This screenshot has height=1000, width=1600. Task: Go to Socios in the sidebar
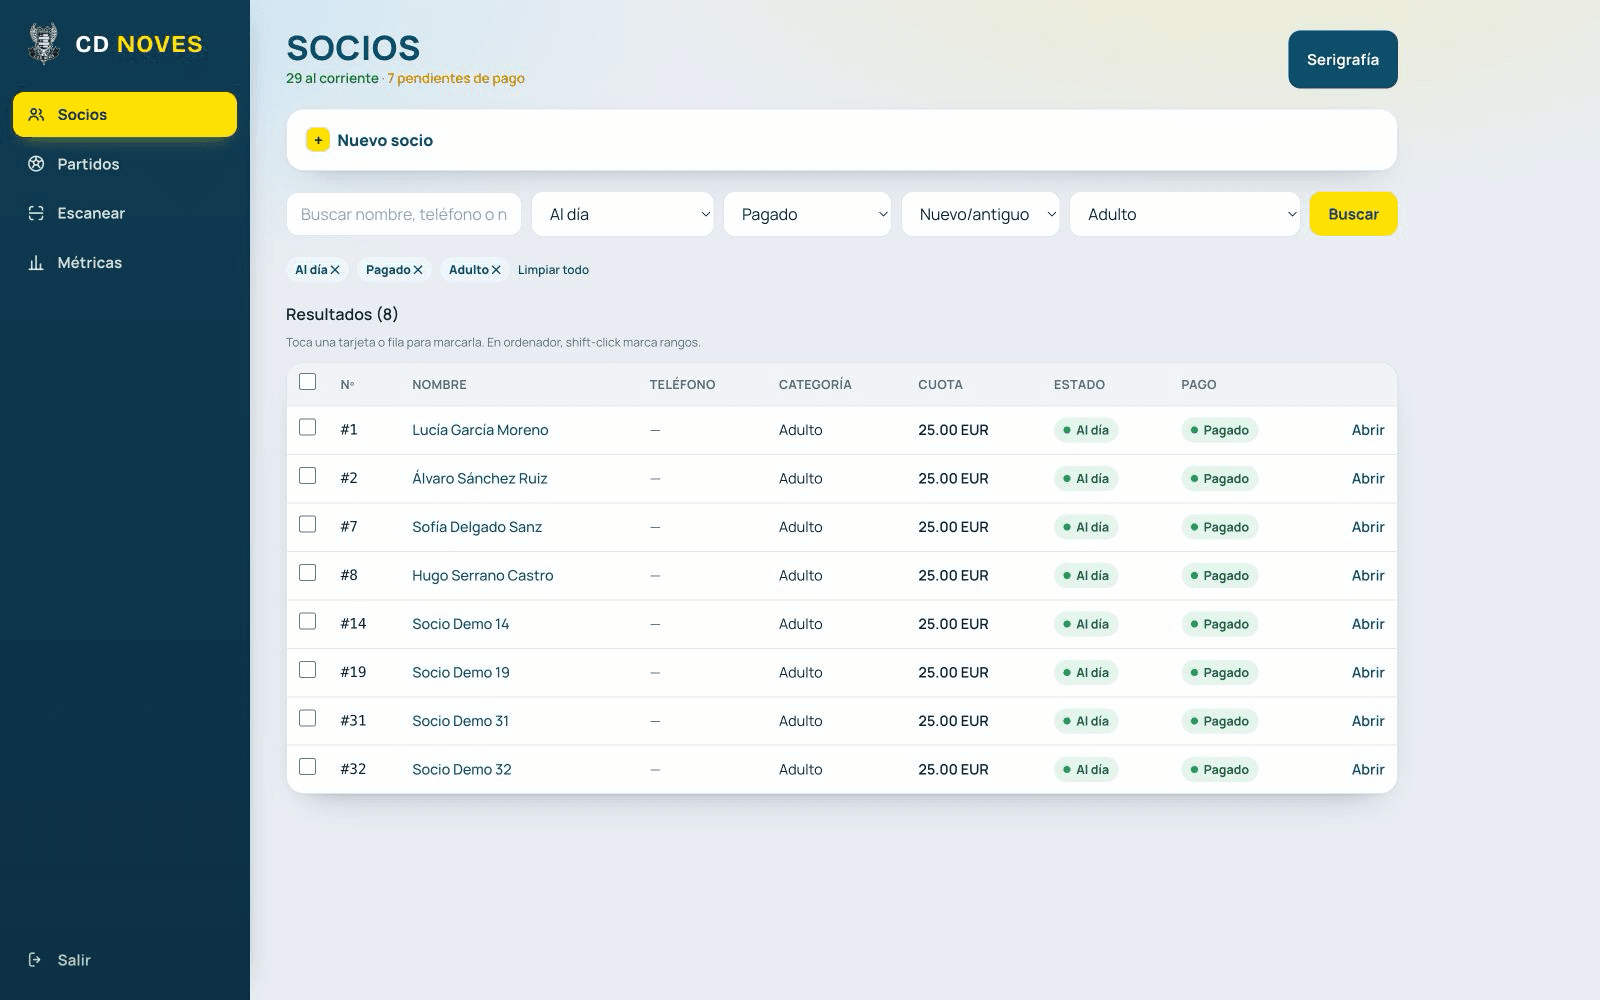coord(125,115)
